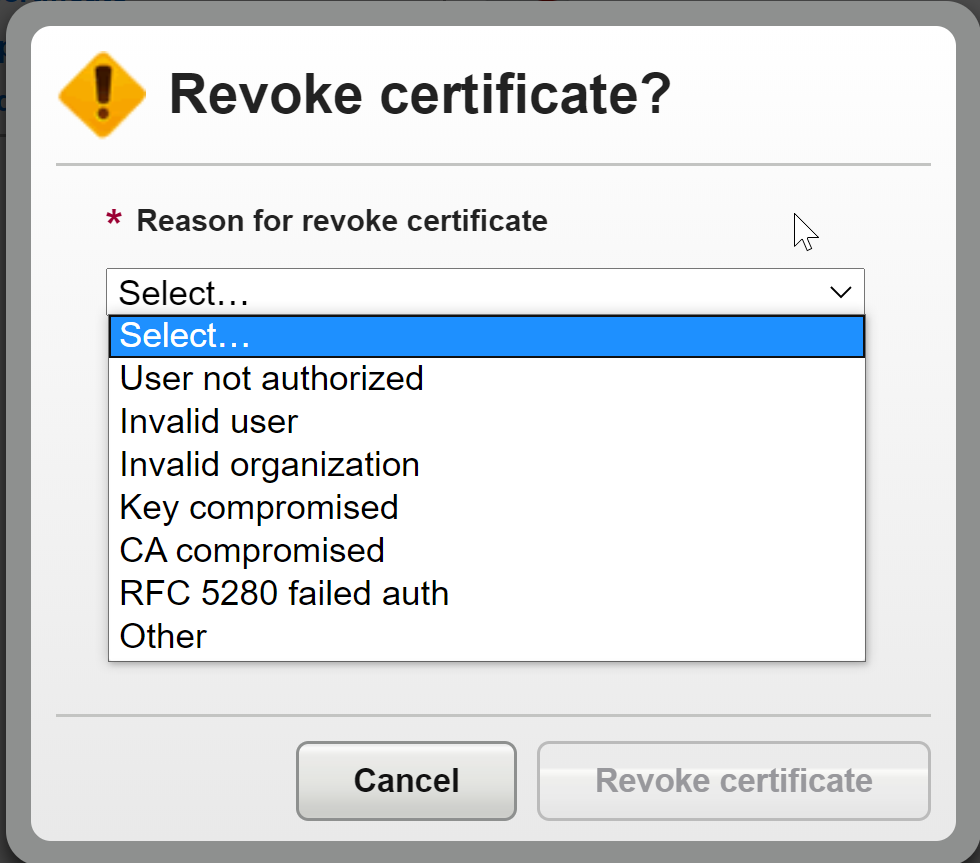Click the red required-field asterisk
The height and width of the screenshot is (863, 980).
[x=114, y=219]
